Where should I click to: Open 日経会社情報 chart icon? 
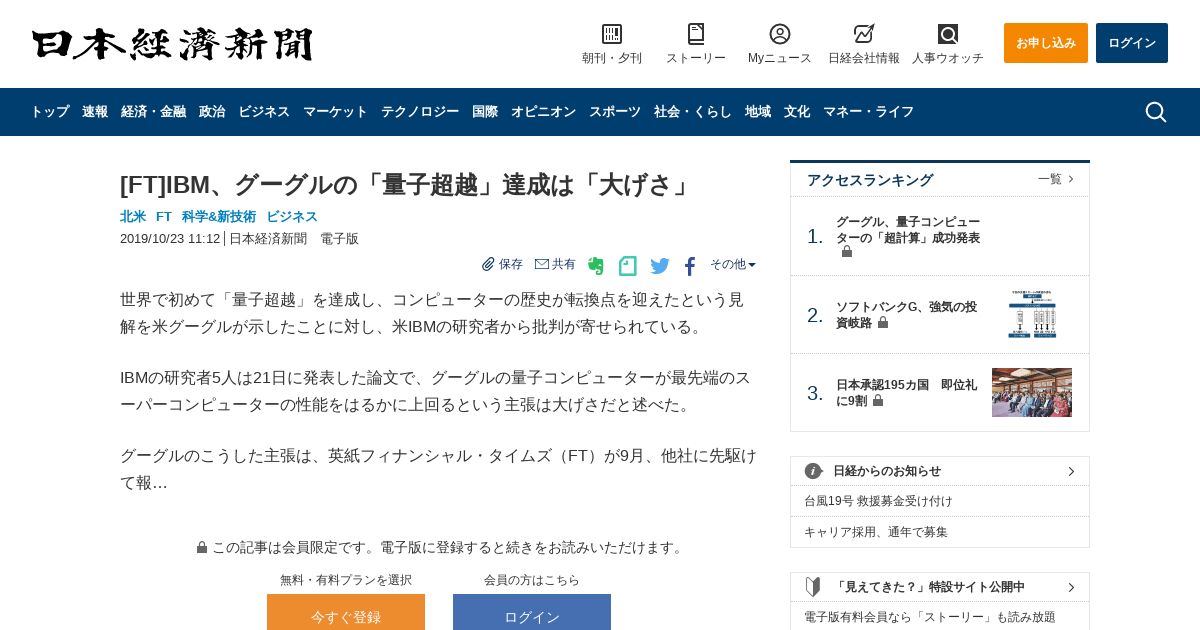pos(864,34)
